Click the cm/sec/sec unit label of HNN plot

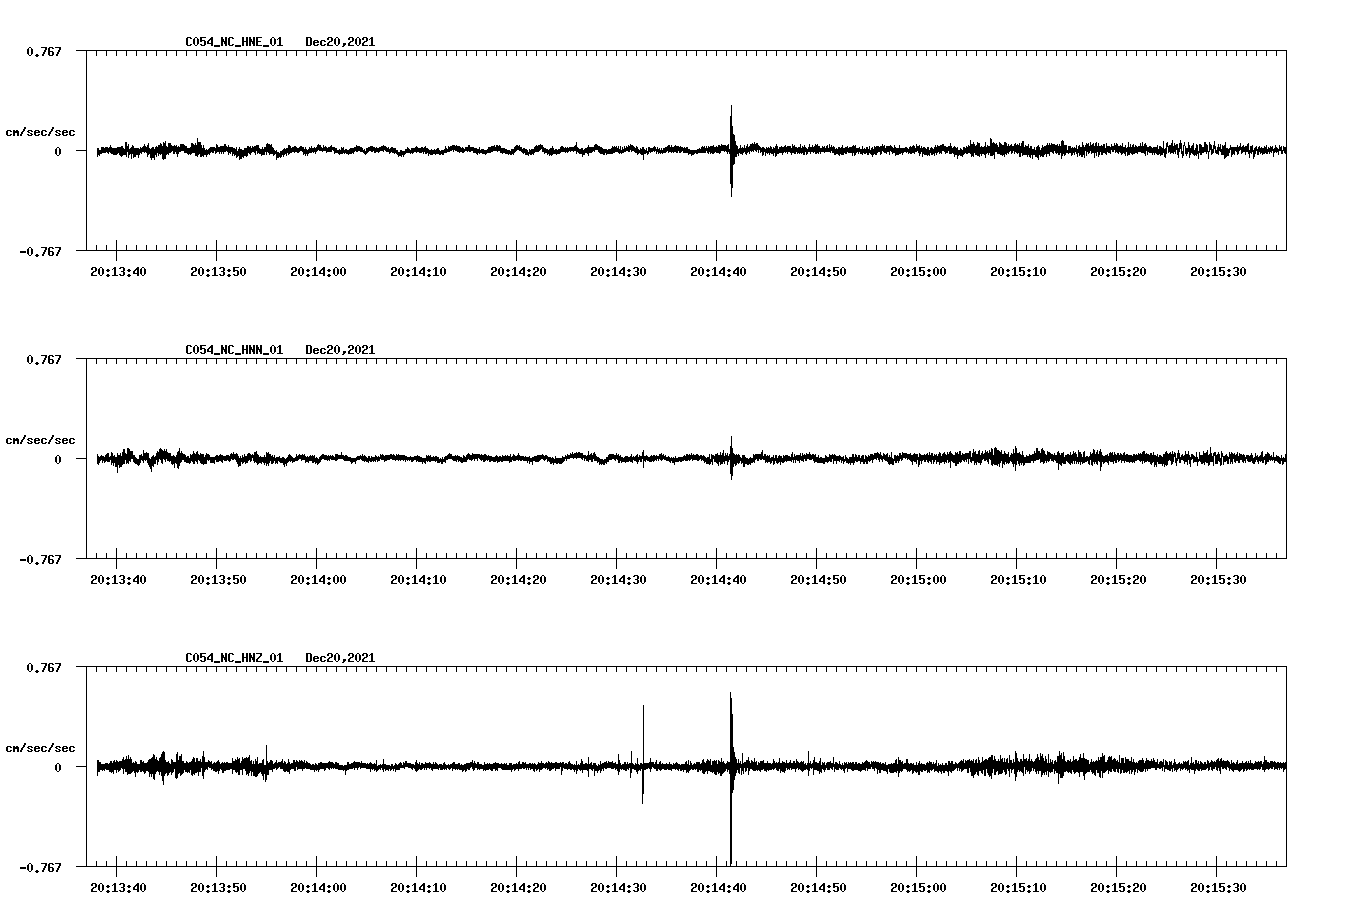point(40,440)
